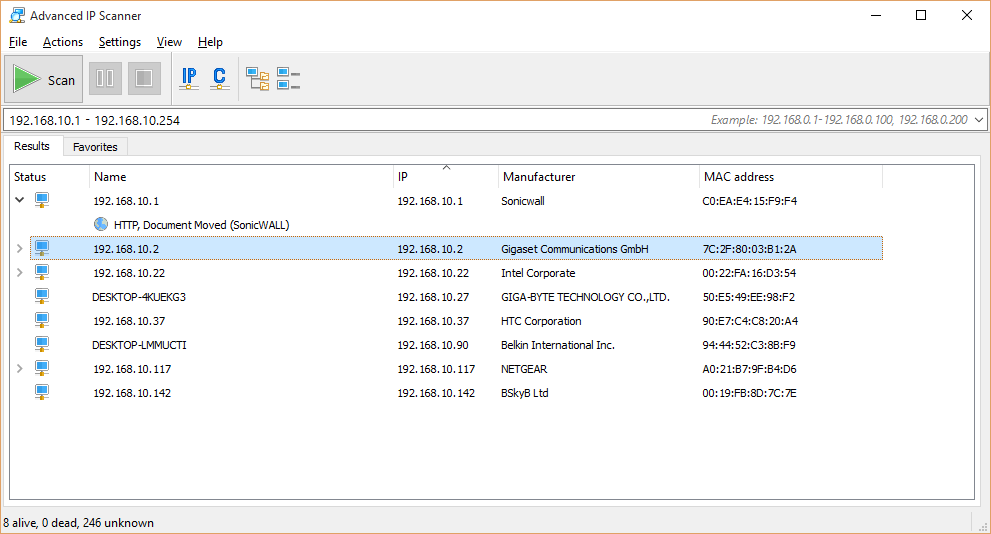The height and width of the screenshot is (534, 991).
Task: Click GIGA-BYTE TECHNOLOGY CO.,LTD. cell
Action: (x=585, y=297)
